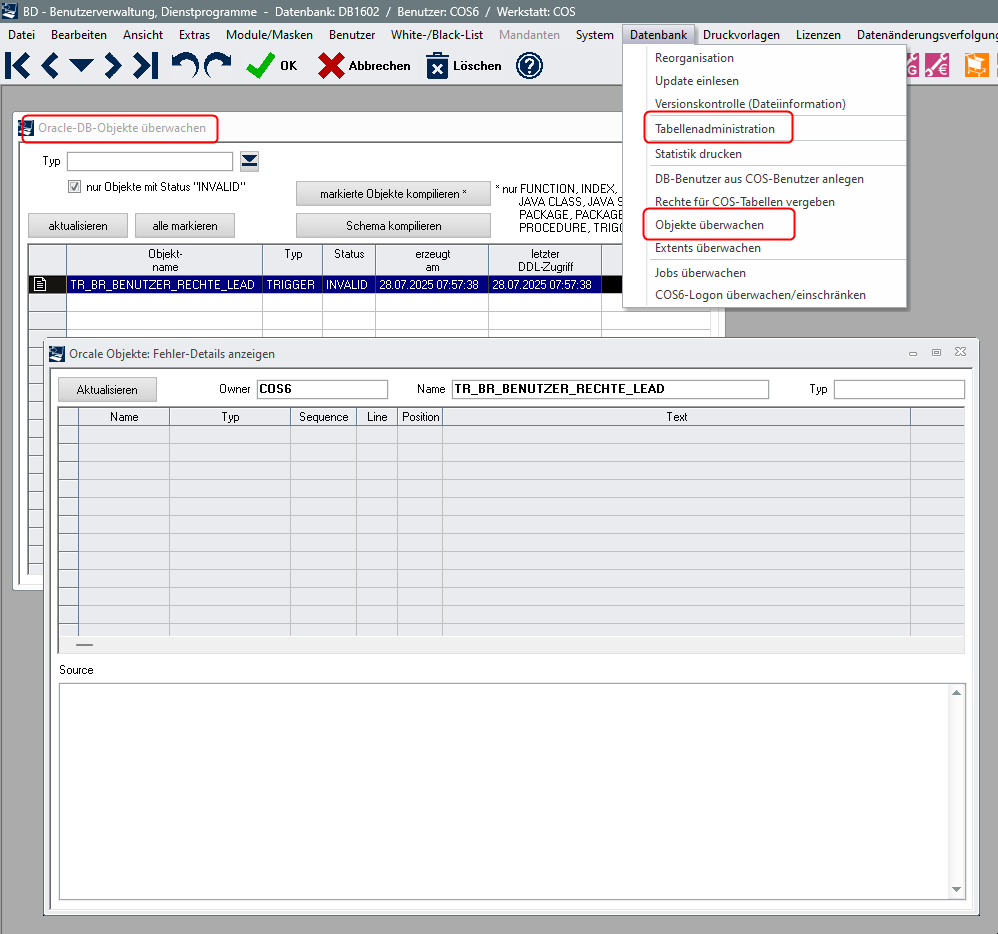Click the red X Abbrechen icon
Image resolution: width=998 pixels, height=934 pixels.
331,66
